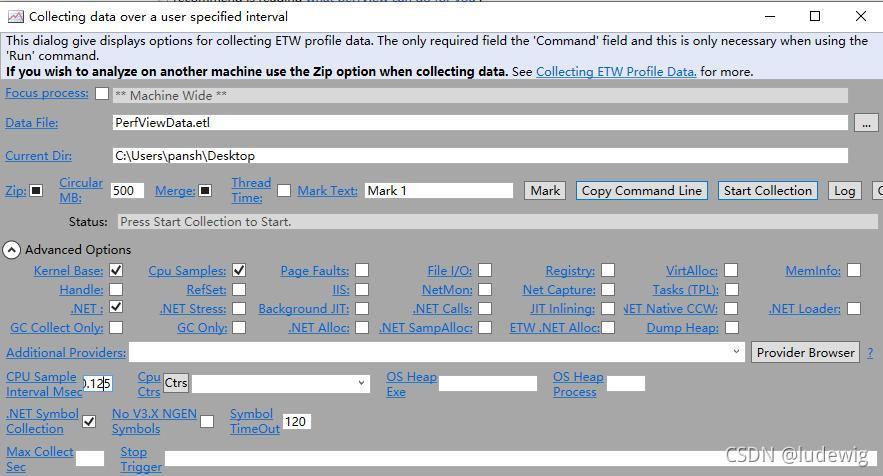Enable the No V3.X NGEN Symbols checkbox
Viewport: 883px width, 476px height.
[207, 421]
